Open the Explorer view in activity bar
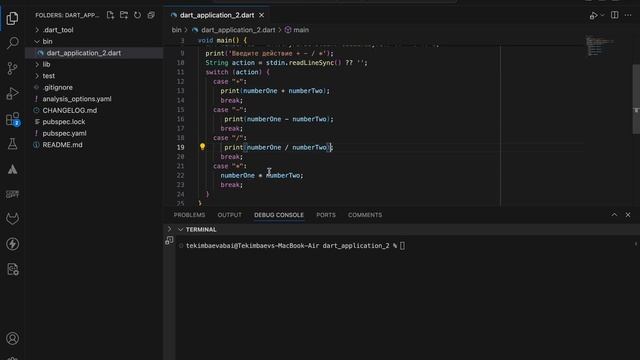This screenshot has height=360, width=640. coord(12,18)
